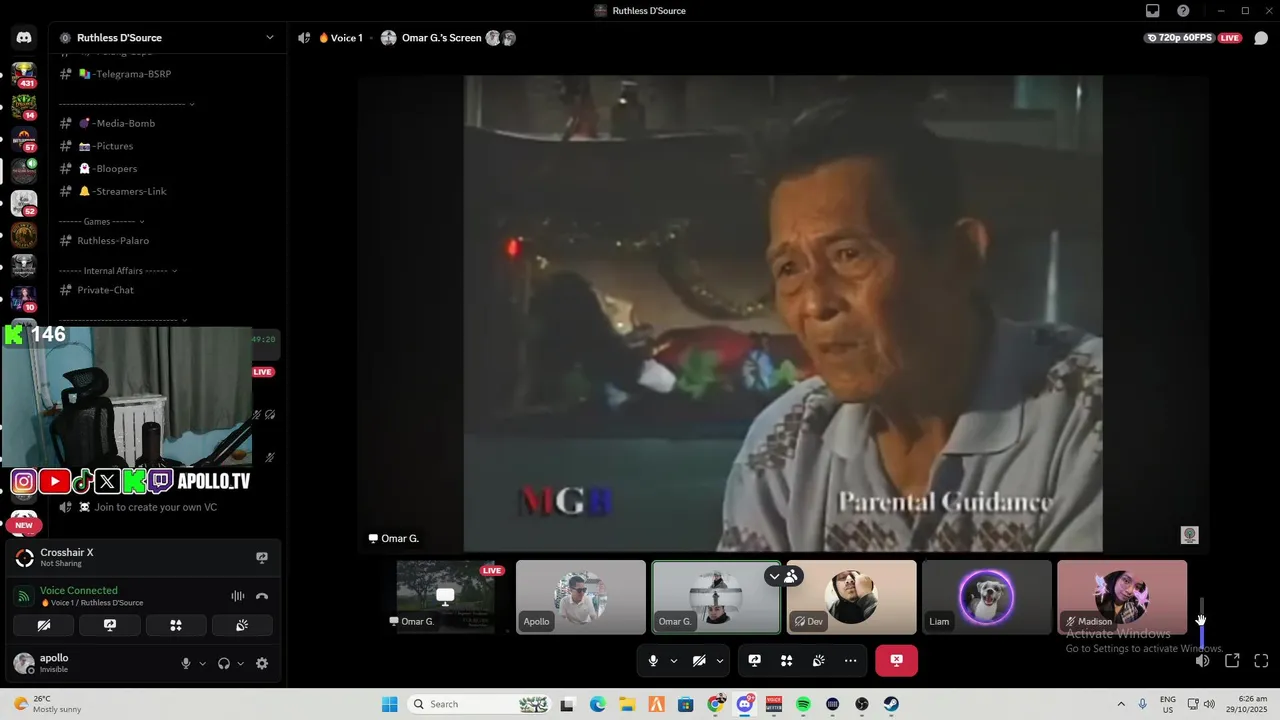
Task: Select Liam's participant tile
Action: point(987,597)
